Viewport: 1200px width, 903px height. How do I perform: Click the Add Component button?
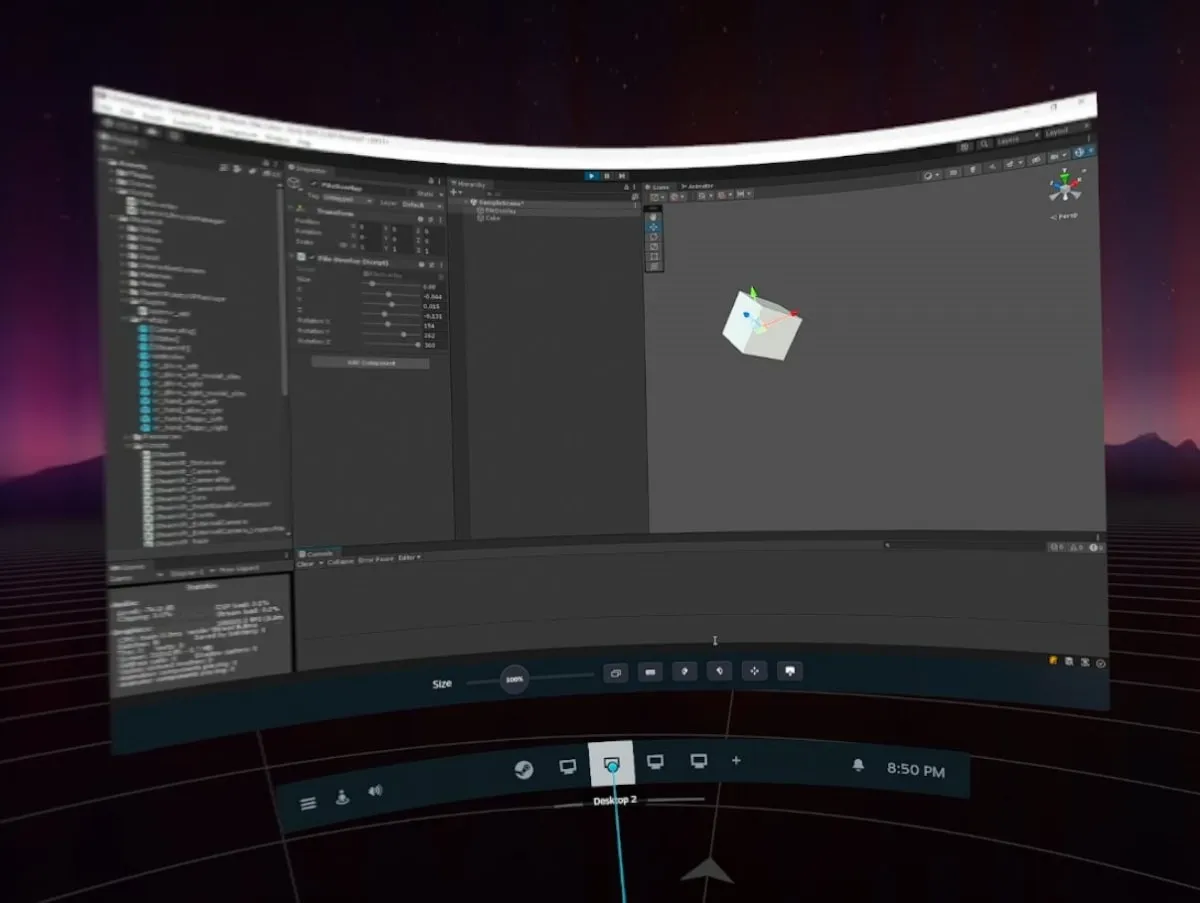click(370, 363)
